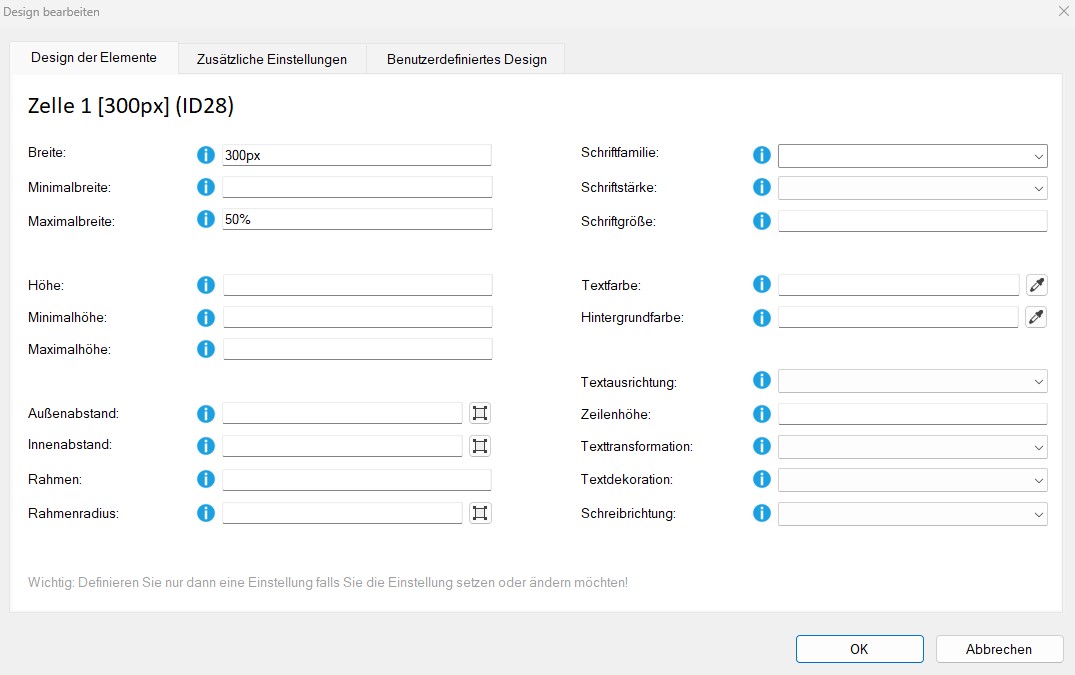Image resolution: width=1075 pixels, height=675 pixels.
Task: Expand the Schriftfamilie dropdown
Action: [912, 156]
